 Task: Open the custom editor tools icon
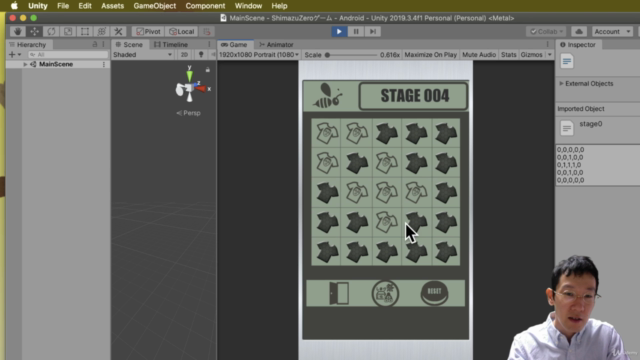point(118,31)
